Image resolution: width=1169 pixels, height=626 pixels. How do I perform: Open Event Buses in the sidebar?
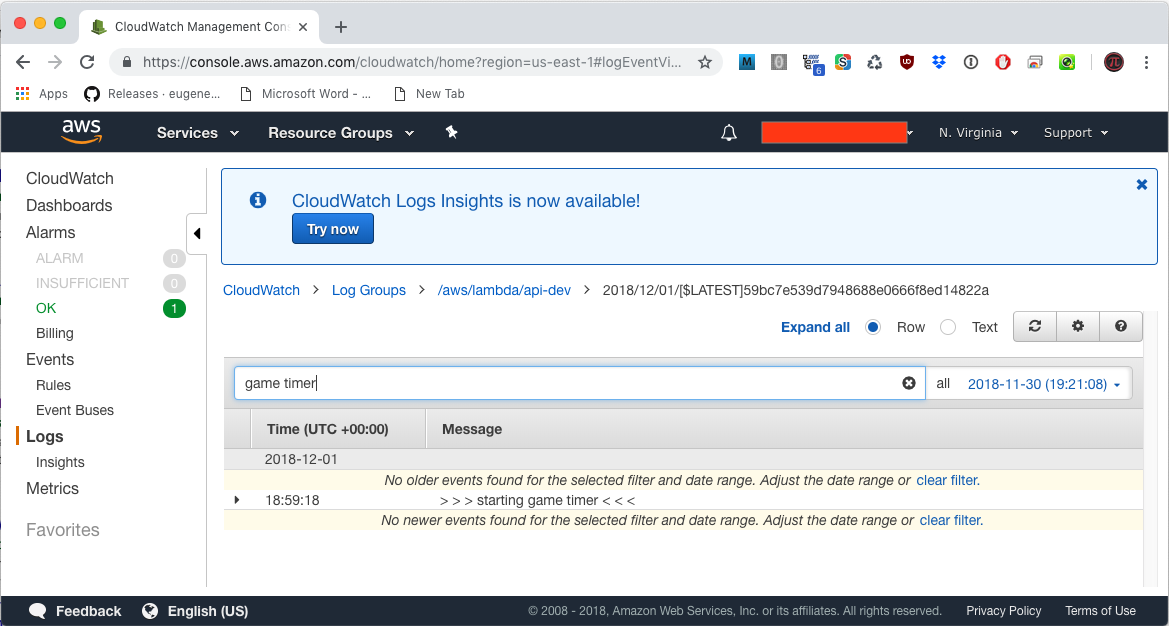pos(75,410)
